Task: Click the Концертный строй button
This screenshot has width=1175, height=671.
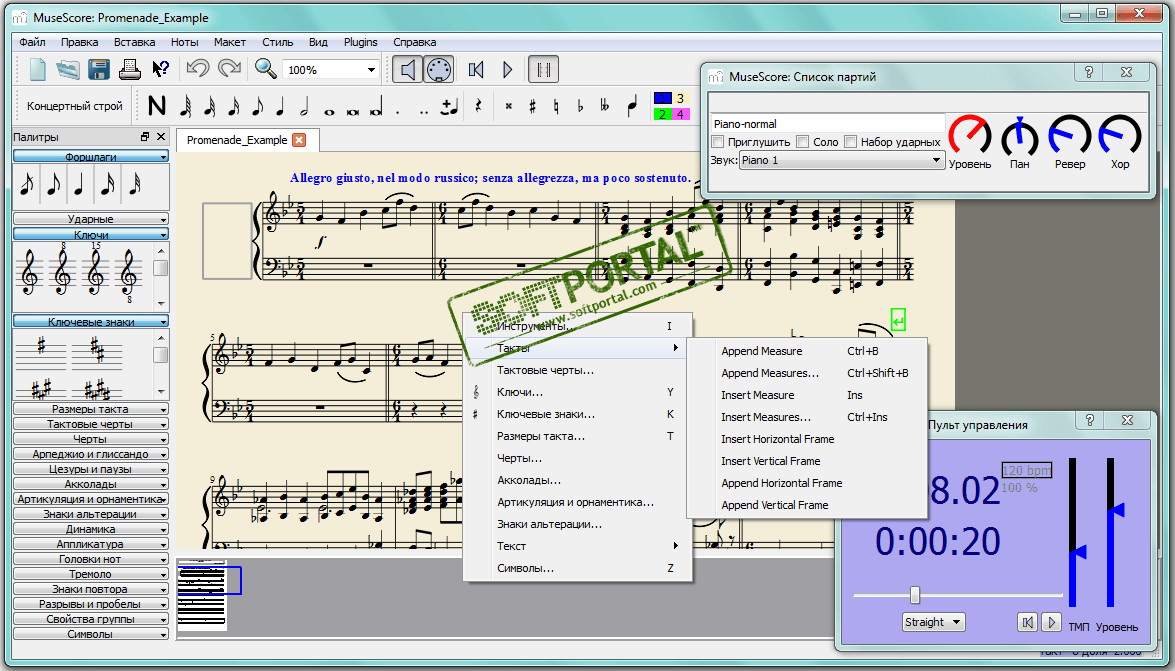Action: 75,106
